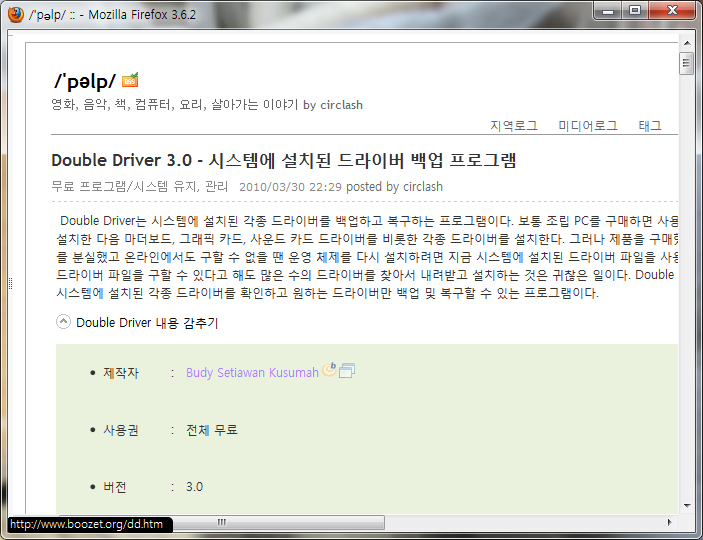Click the post date 2010/03/30 22:29
This screenshot has height=540, width=703.
coord(291,187)
